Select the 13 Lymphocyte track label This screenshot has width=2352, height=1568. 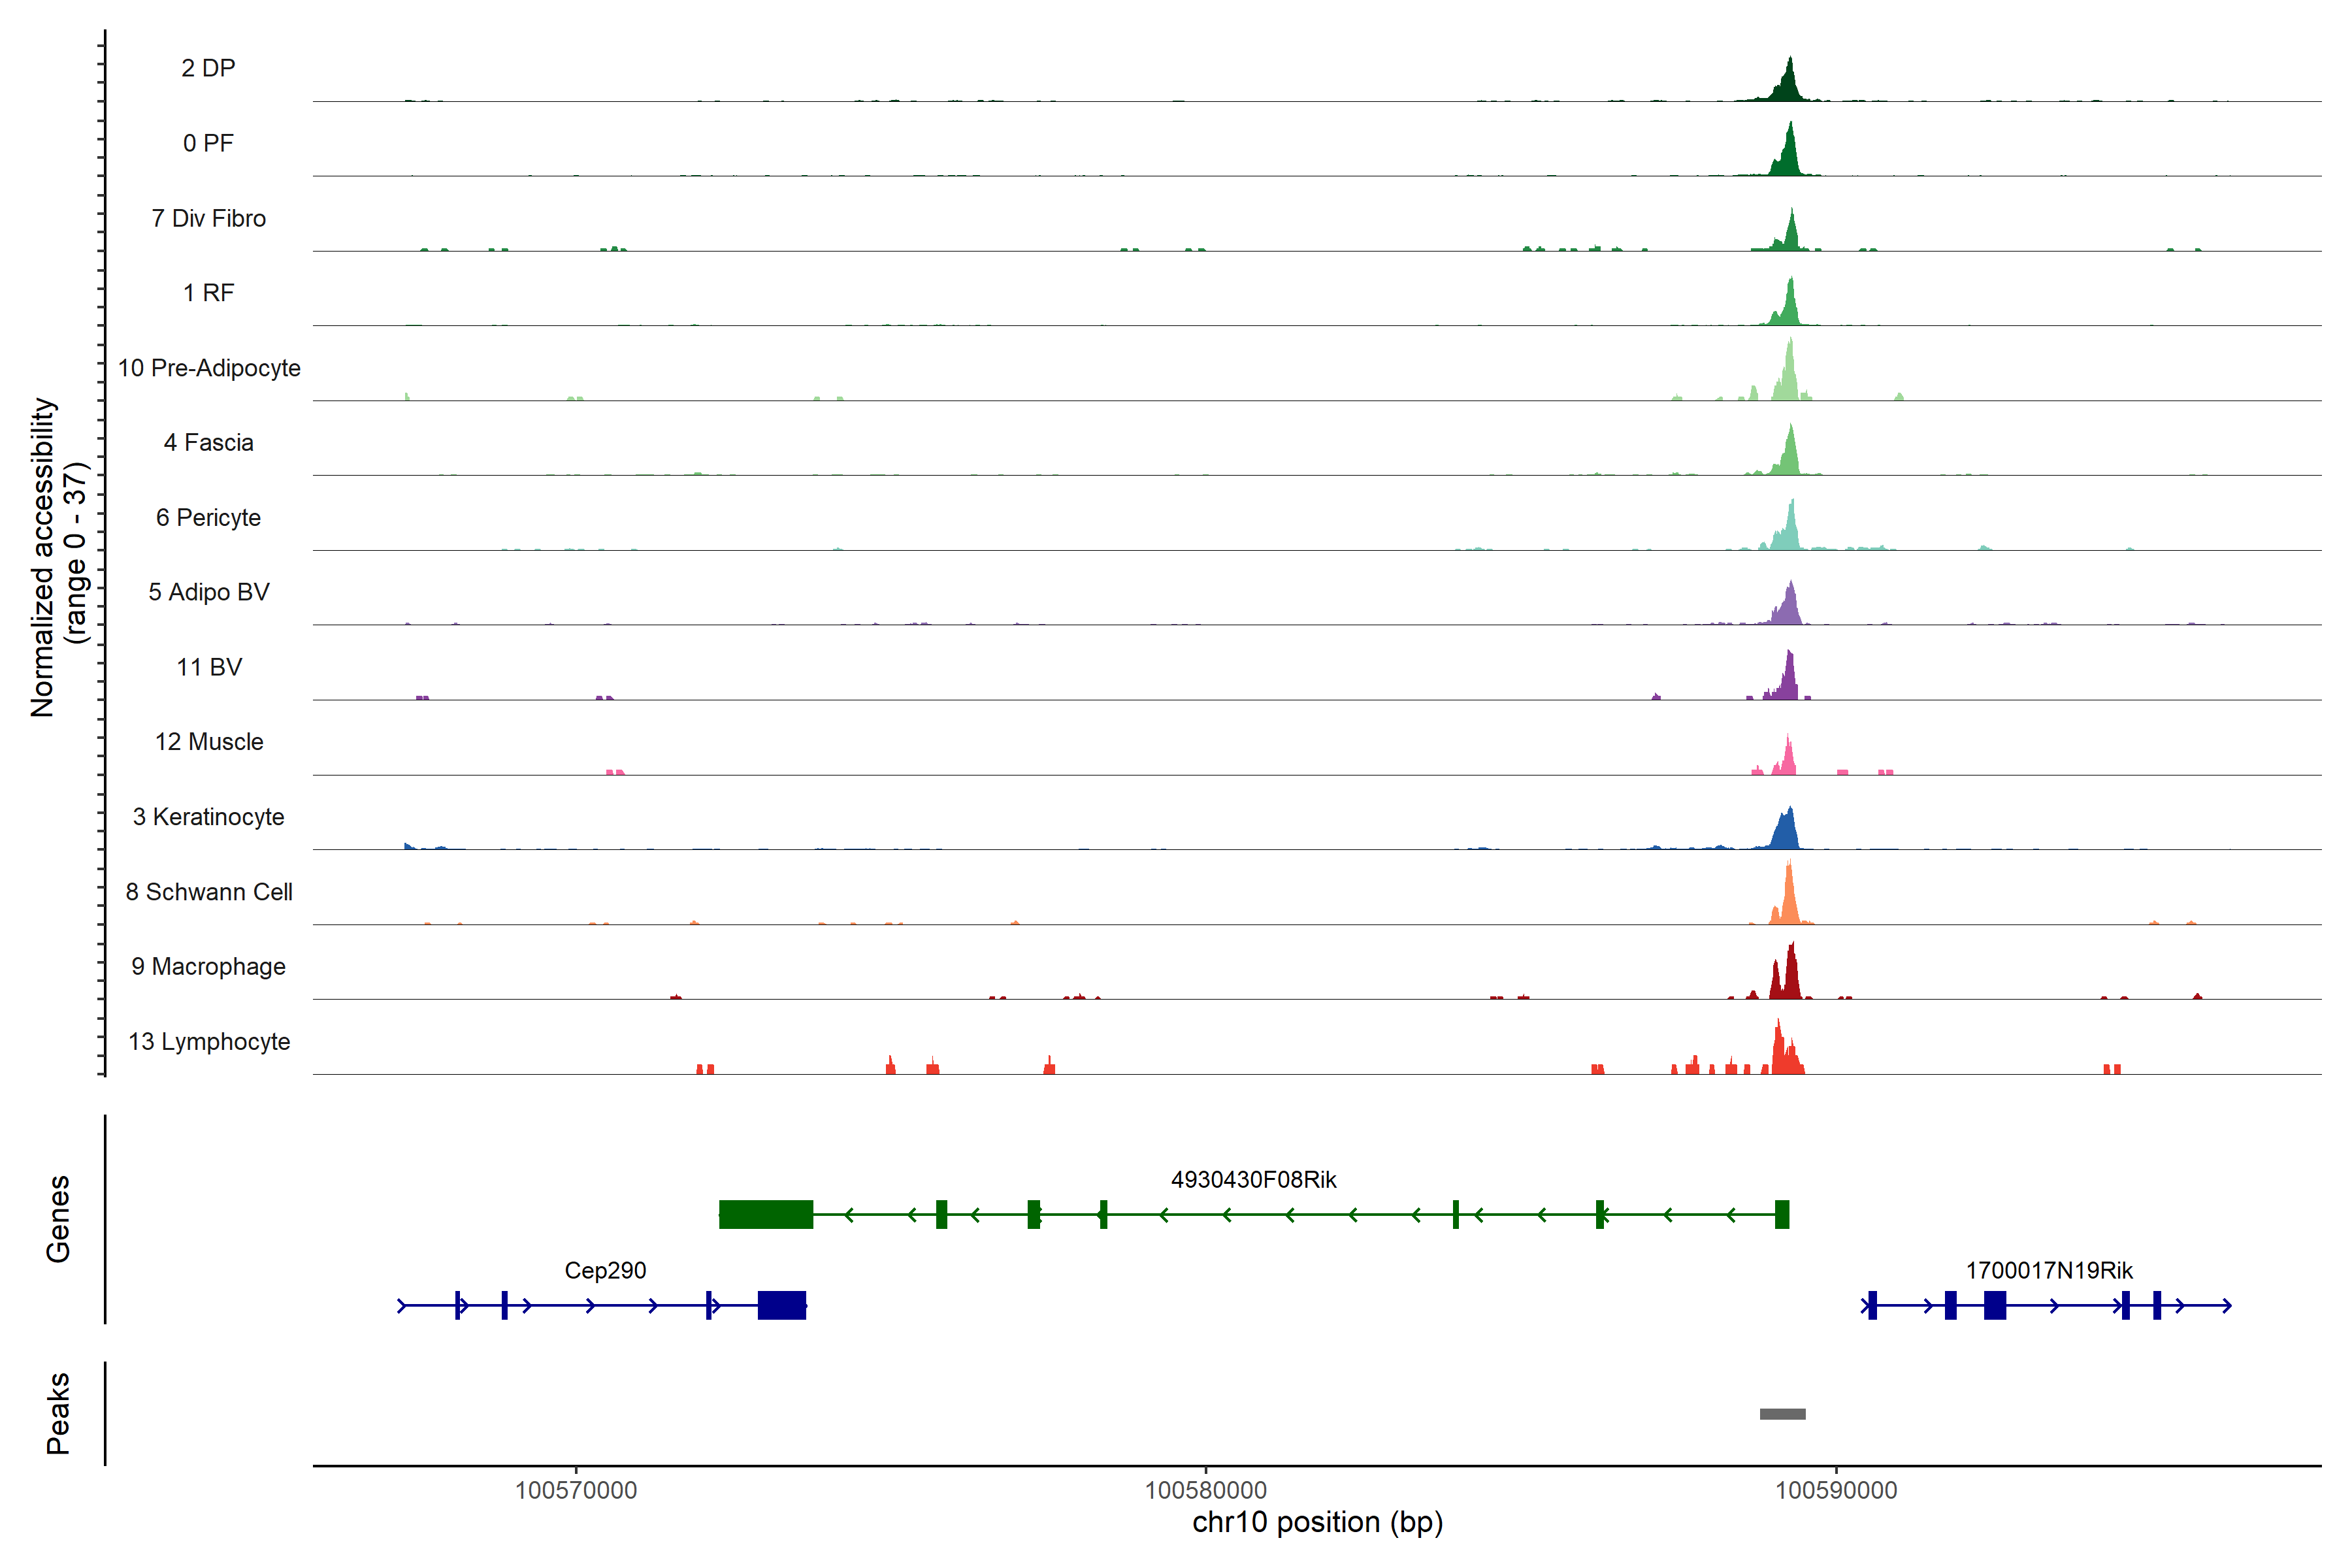209,1041
